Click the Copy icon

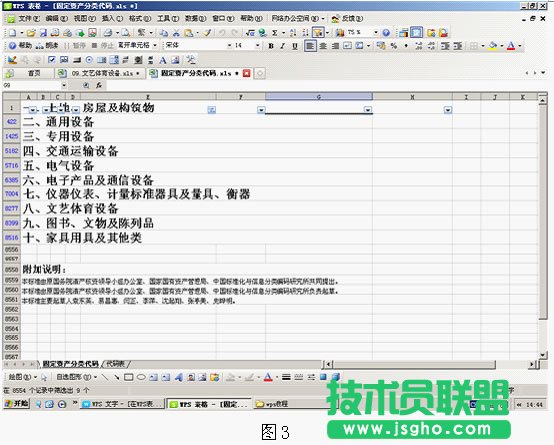164,33
